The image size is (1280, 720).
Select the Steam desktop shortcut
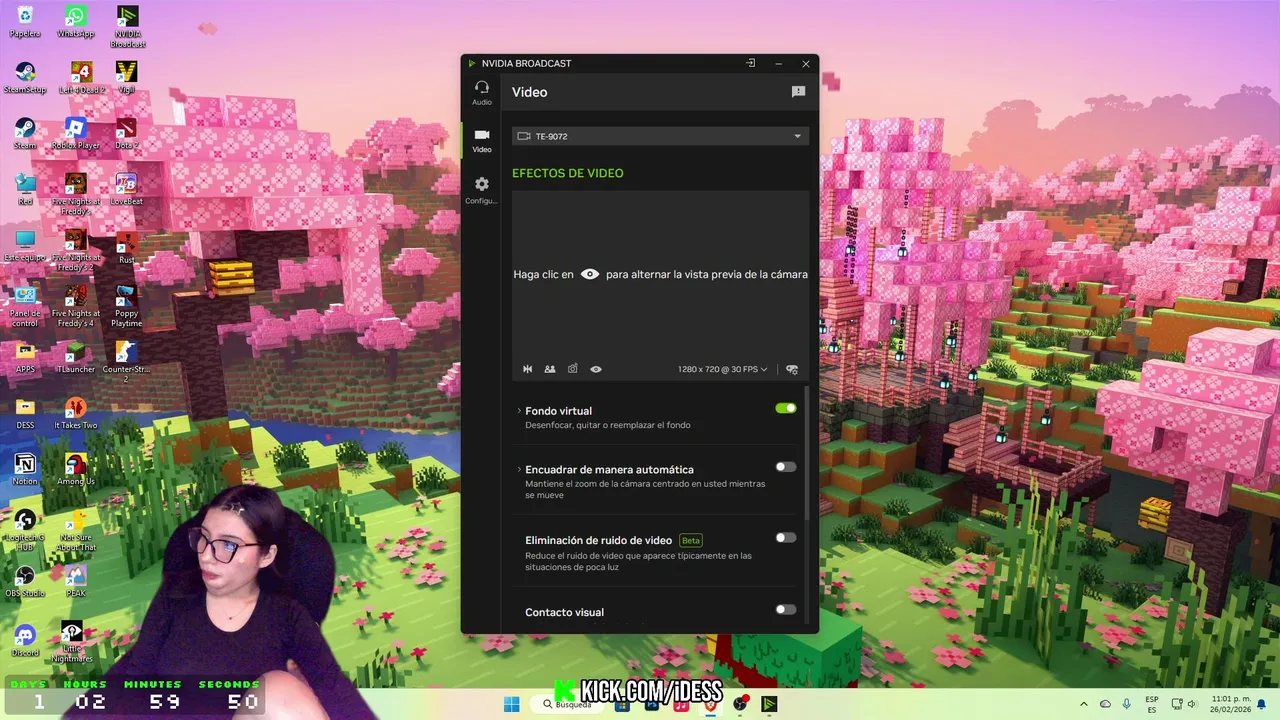(x=25, y=134)
